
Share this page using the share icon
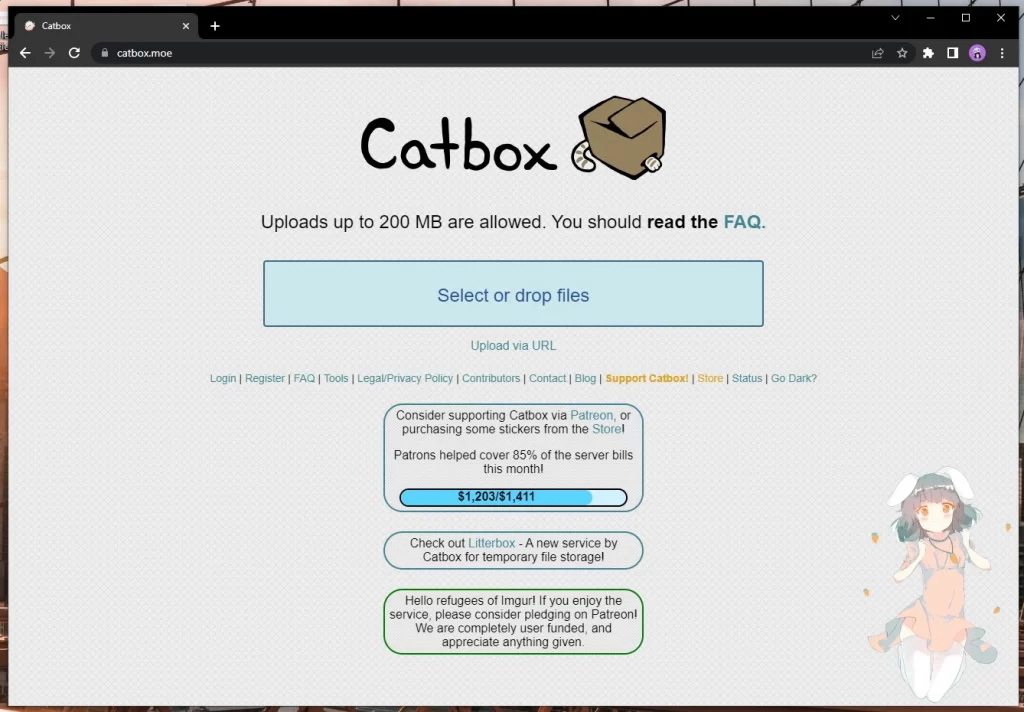pyautogui.click(x=878, y=53)
